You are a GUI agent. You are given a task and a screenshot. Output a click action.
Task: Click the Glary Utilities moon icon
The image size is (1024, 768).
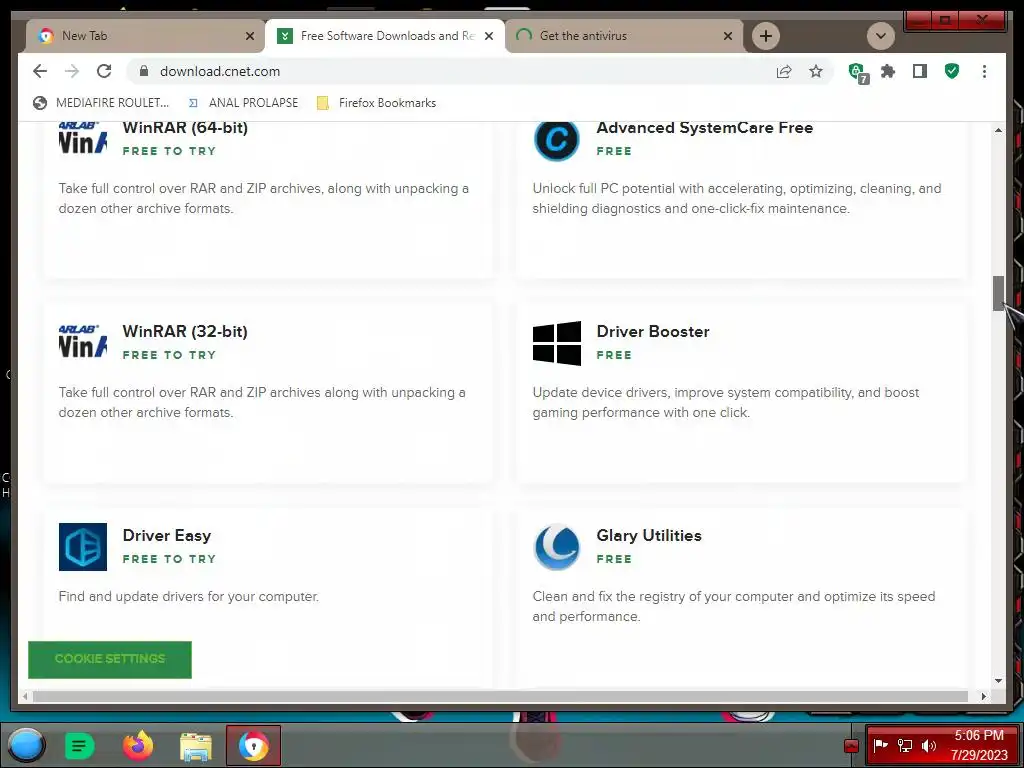point(556,547)
